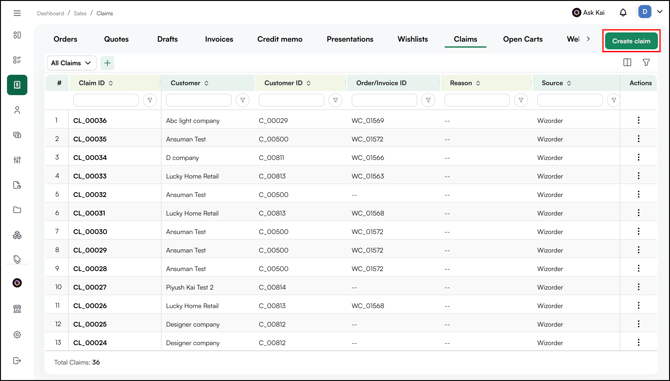This screenshot has width=670, height=381.
Task: Open claim CL_00030
Action: 90,232
